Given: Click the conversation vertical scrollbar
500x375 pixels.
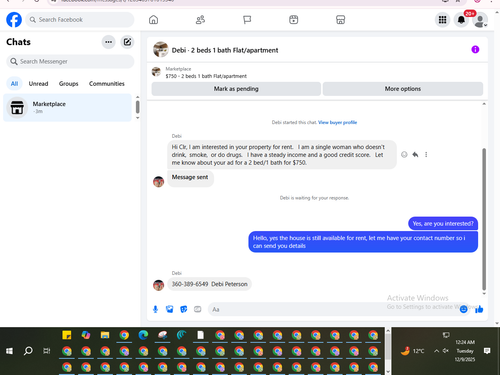Looking at the screenshot, I should tap(484, 219).
